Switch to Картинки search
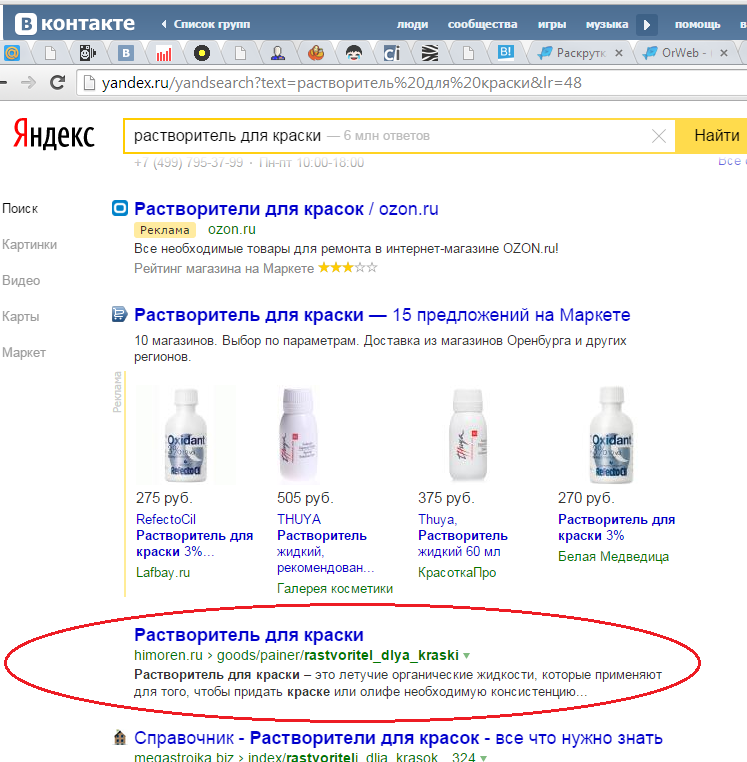The image size is (747, 762). (x=29, y=244)
